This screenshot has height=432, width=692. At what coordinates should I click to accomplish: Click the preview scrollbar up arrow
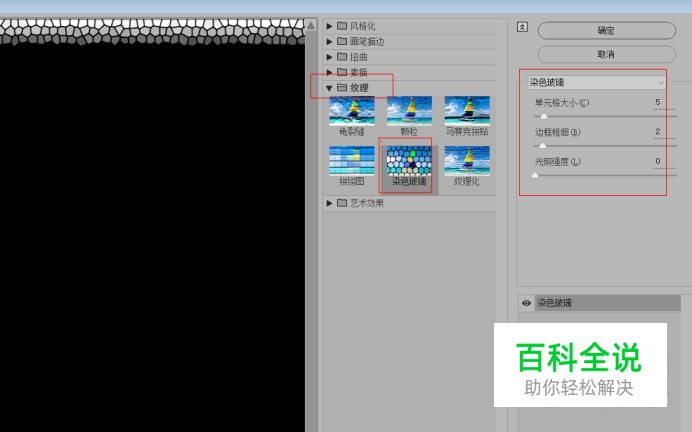(x=311, y=26)
